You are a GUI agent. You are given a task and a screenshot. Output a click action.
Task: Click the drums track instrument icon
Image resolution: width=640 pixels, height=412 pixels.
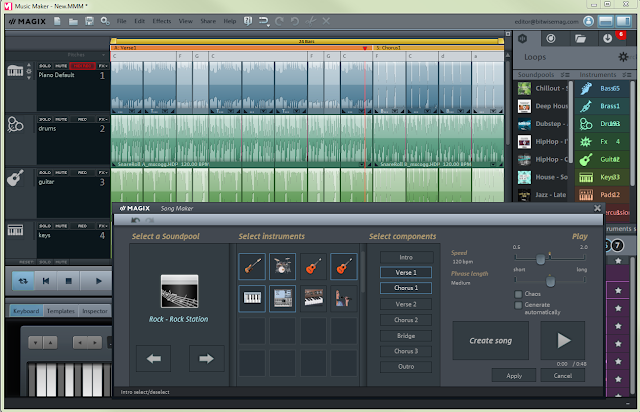(x=17, y=125)
